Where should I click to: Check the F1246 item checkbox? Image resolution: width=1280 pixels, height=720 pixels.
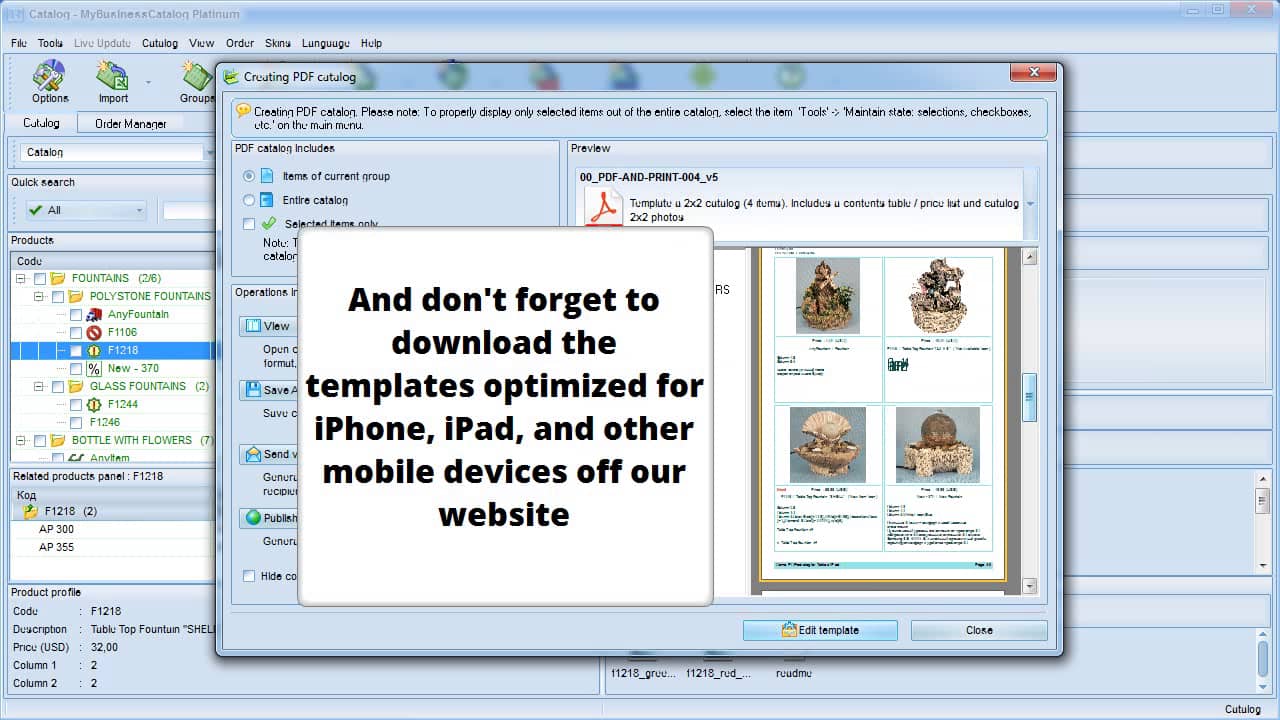pyautogui.click(x=76, y=422)
